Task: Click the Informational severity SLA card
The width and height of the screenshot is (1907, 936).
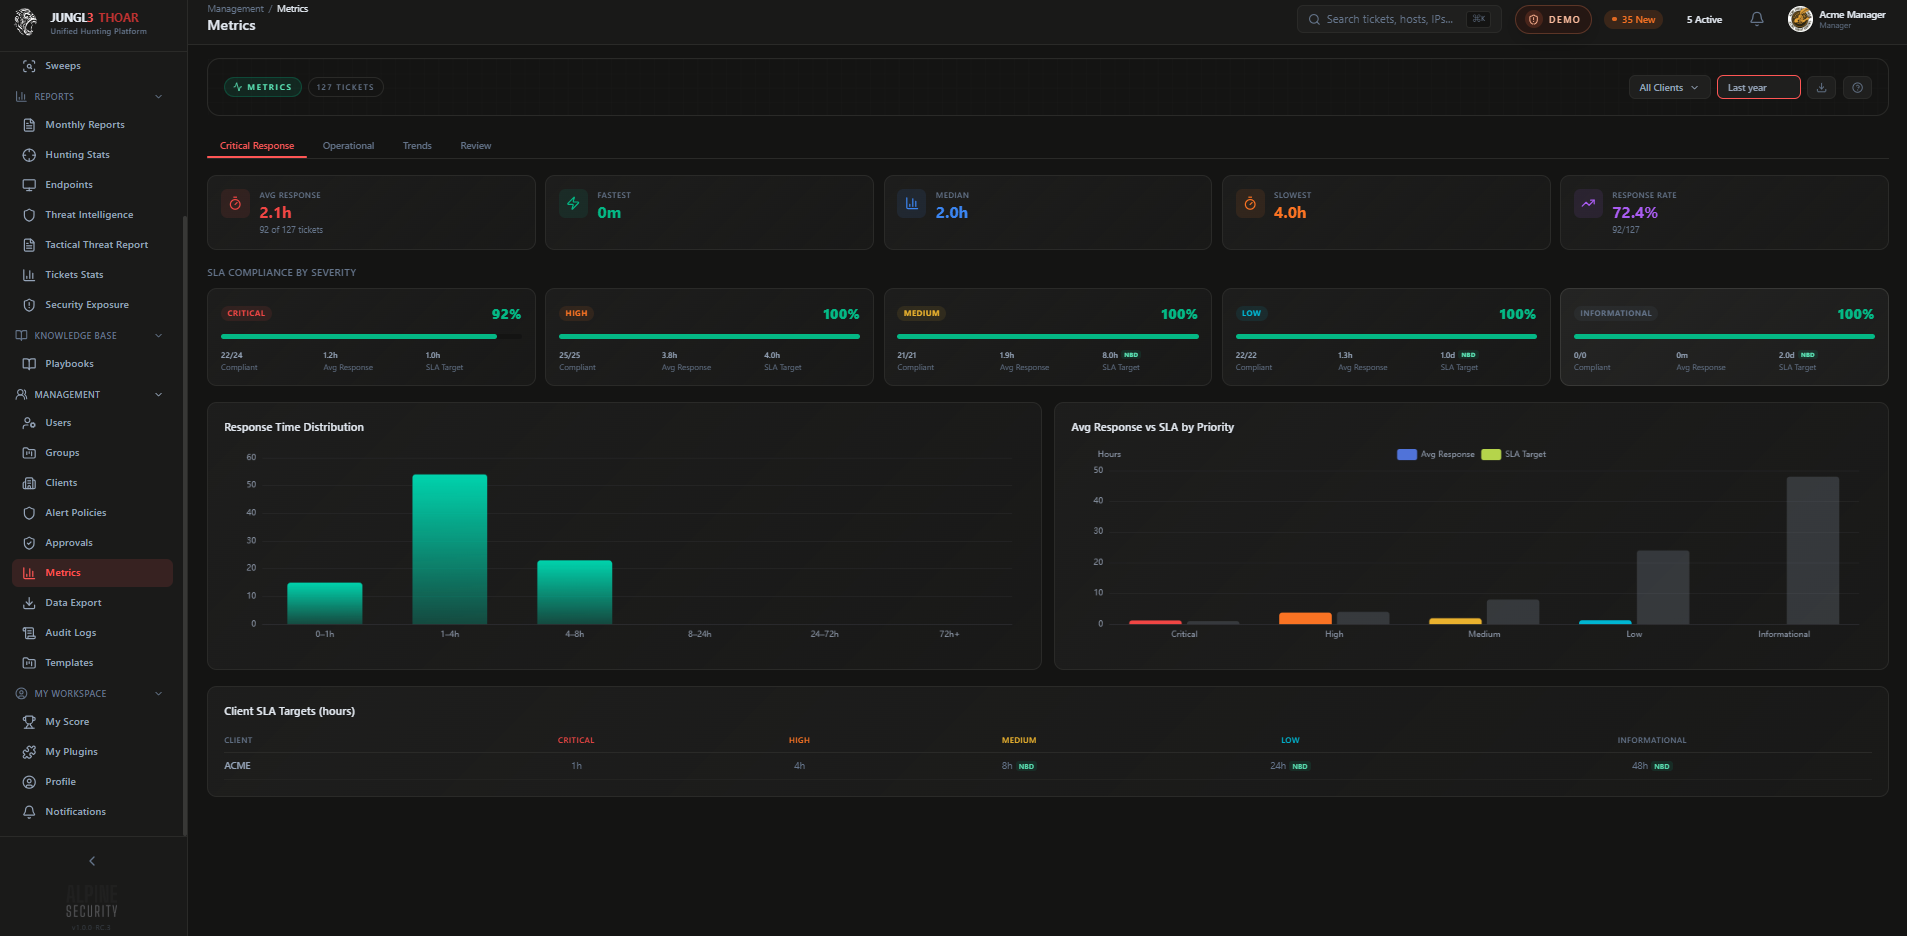Action: click(1723, 337)
